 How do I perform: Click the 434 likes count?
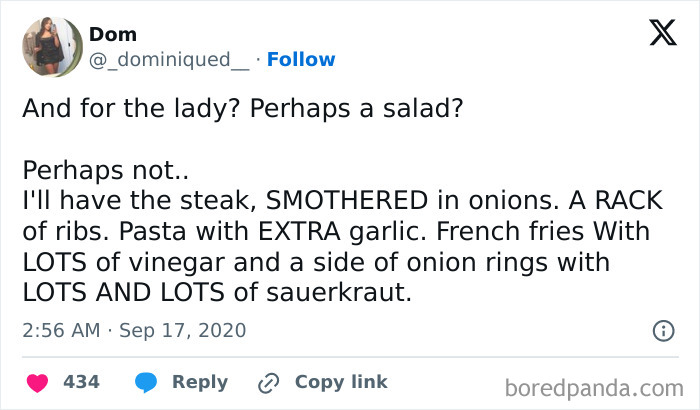pos(81,382)
